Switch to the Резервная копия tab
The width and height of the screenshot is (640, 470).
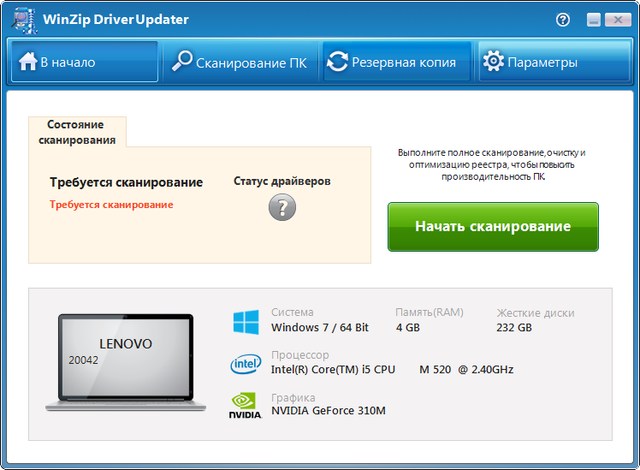396,62
